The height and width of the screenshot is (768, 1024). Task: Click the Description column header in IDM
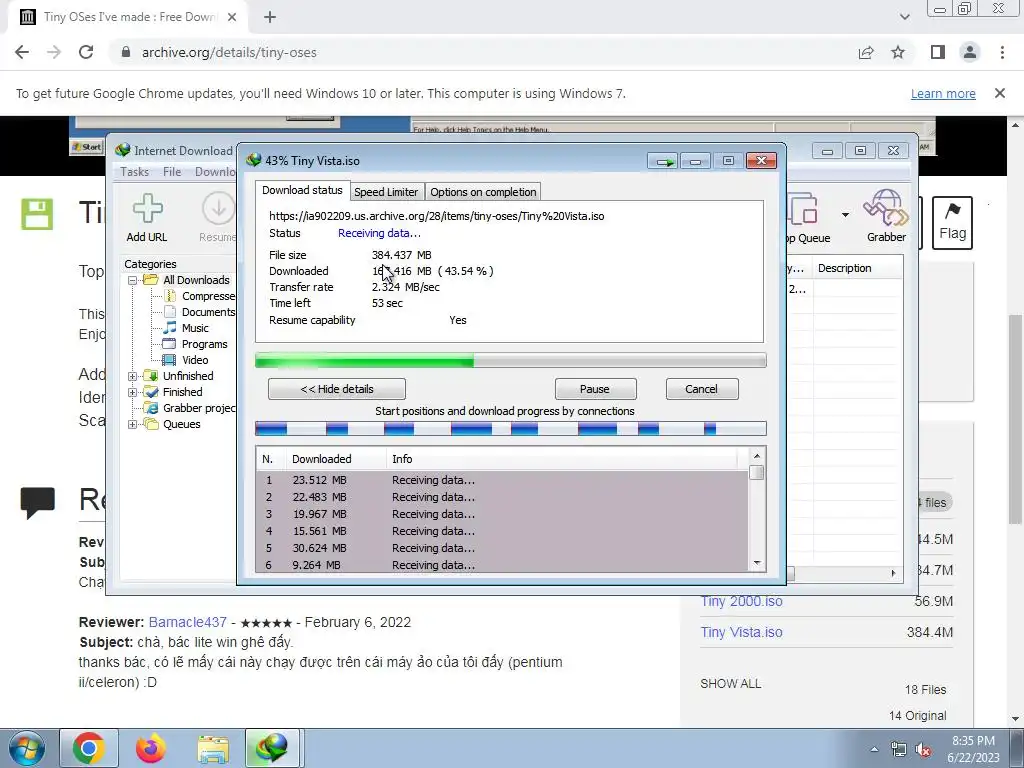[x=857, y=268]
